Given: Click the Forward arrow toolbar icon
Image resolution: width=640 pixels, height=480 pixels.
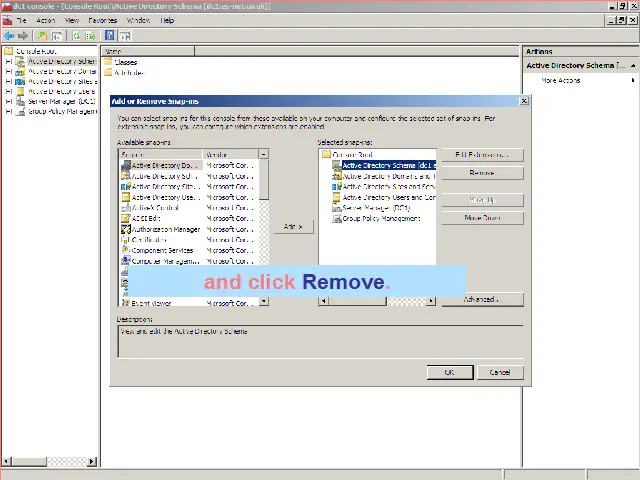Looking at the screenshot, I should pos(23,36).
